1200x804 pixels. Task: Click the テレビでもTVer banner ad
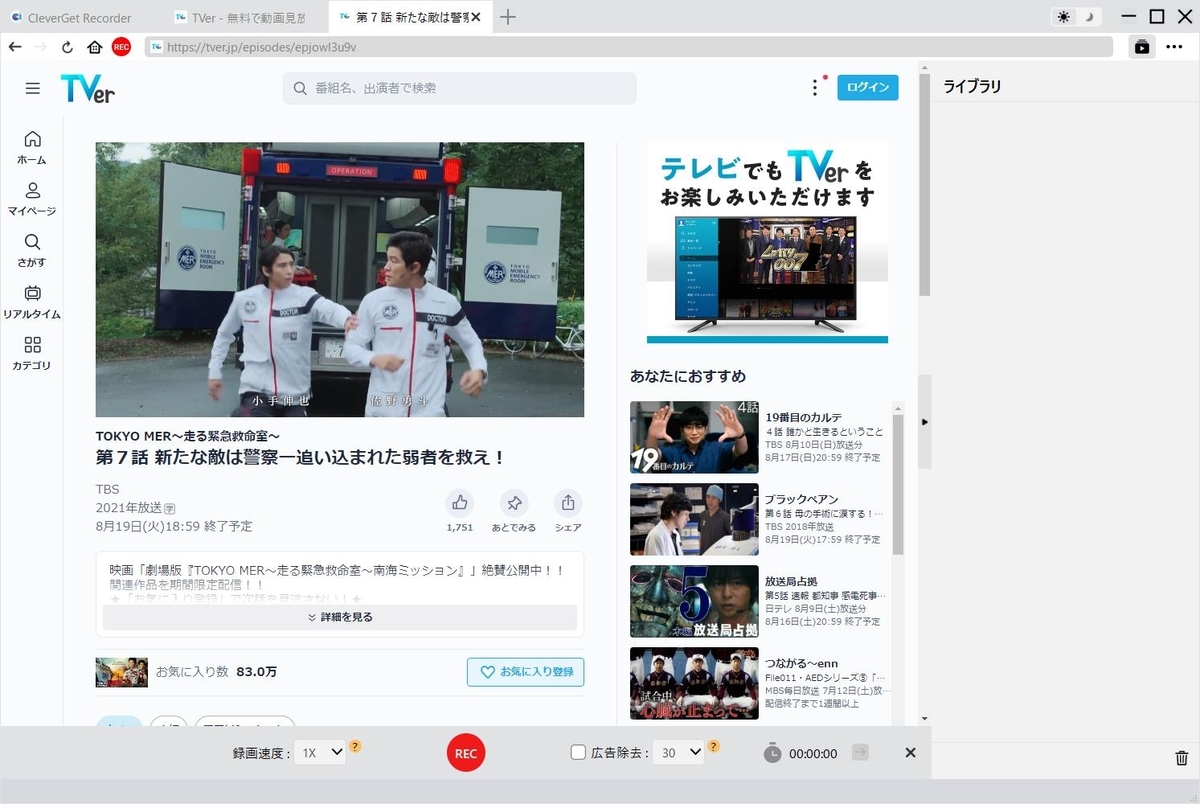[767, 243]
